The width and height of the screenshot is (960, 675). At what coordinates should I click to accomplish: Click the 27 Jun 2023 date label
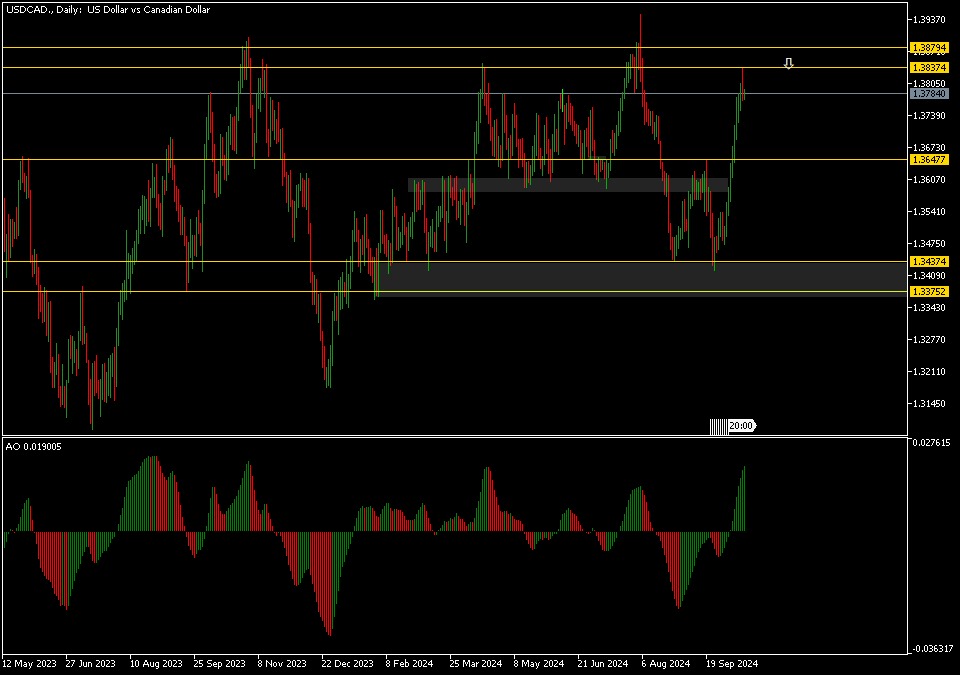[x=91, y=663]
